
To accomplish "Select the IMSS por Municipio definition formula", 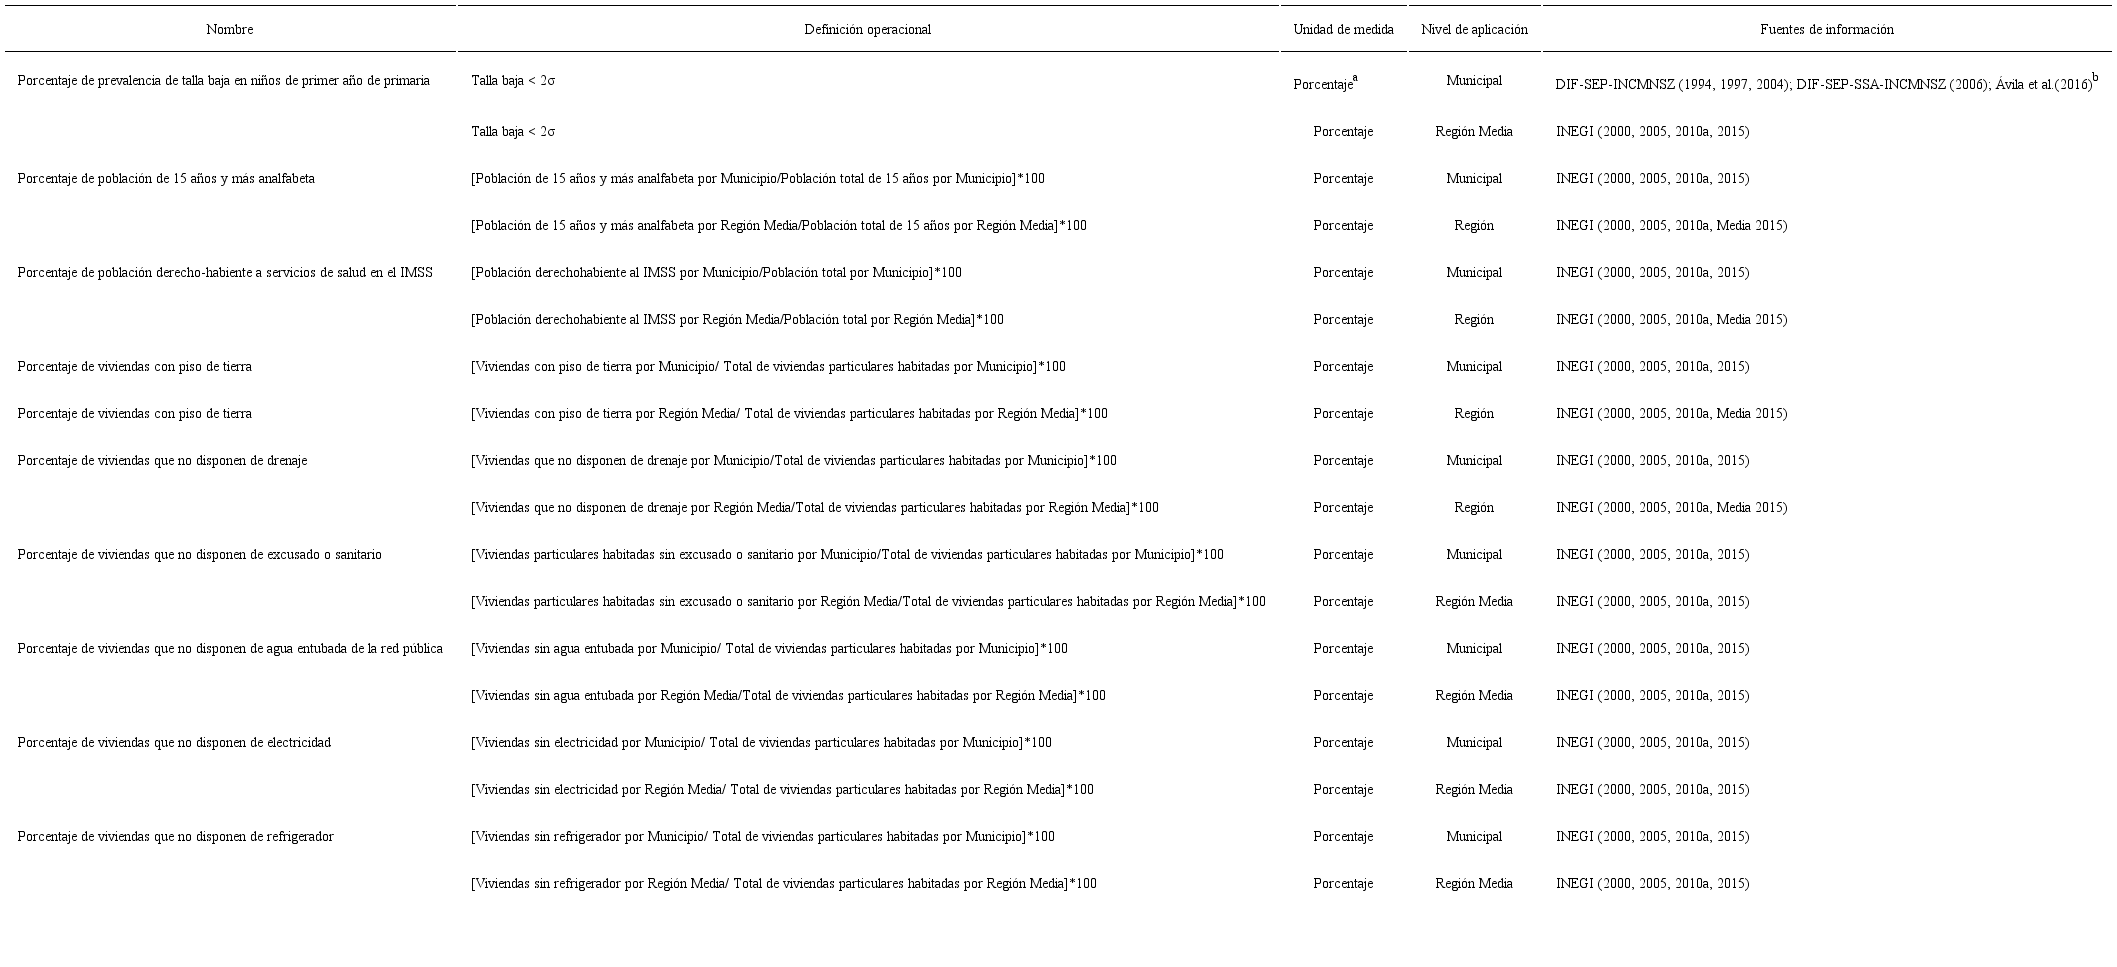I will point(716,273).
